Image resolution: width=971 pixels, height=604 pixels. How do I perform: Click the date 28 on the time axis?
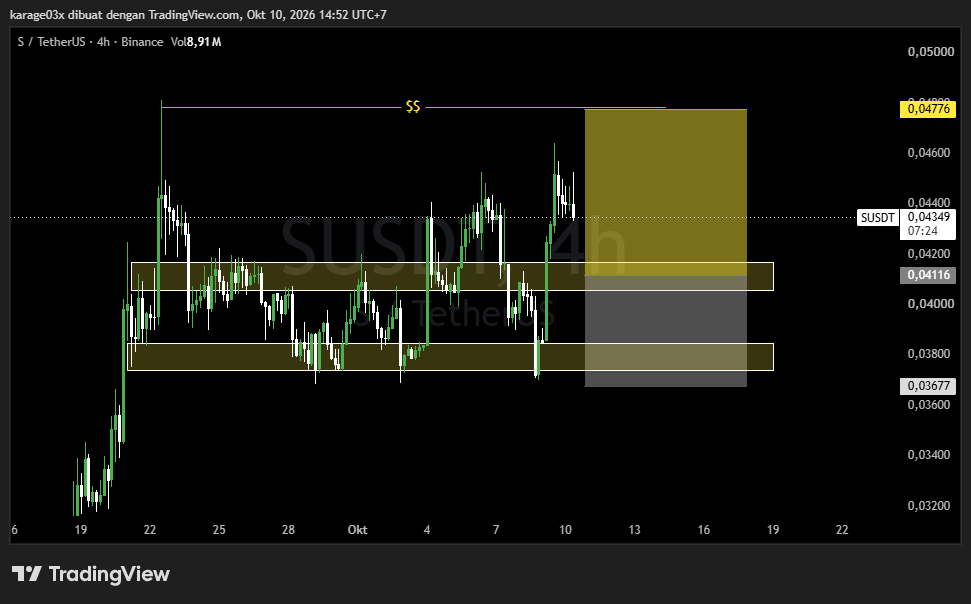[x=288, y=530]
